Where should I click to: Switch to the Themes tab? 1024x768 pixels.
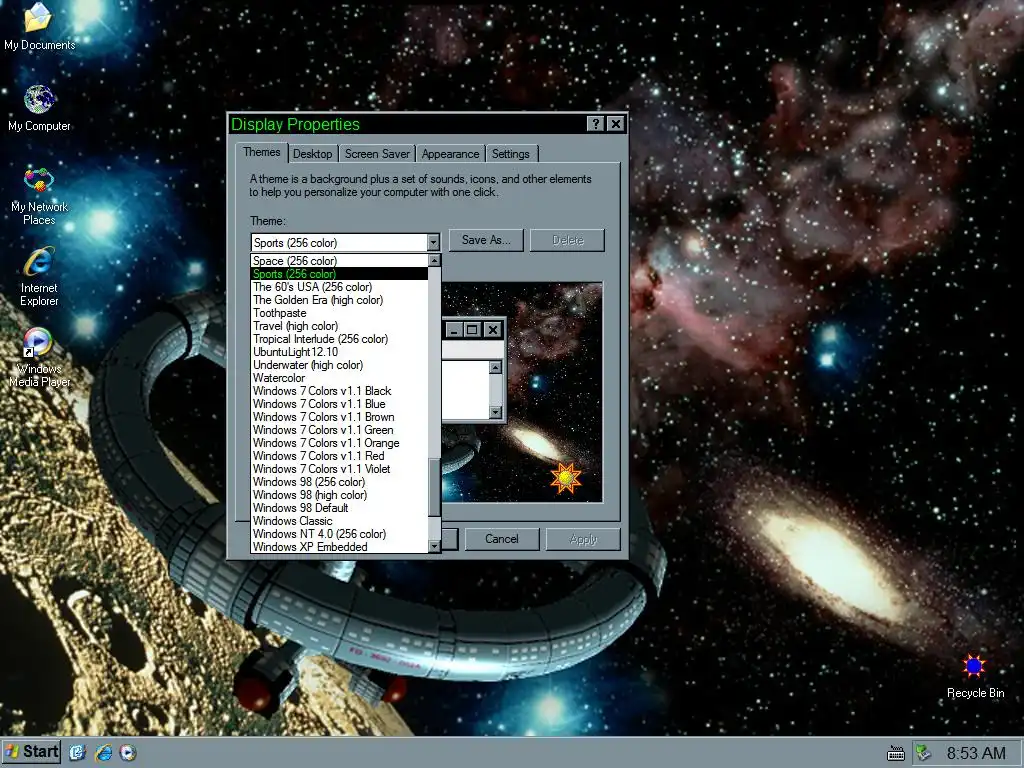click(x=261, y=152)
